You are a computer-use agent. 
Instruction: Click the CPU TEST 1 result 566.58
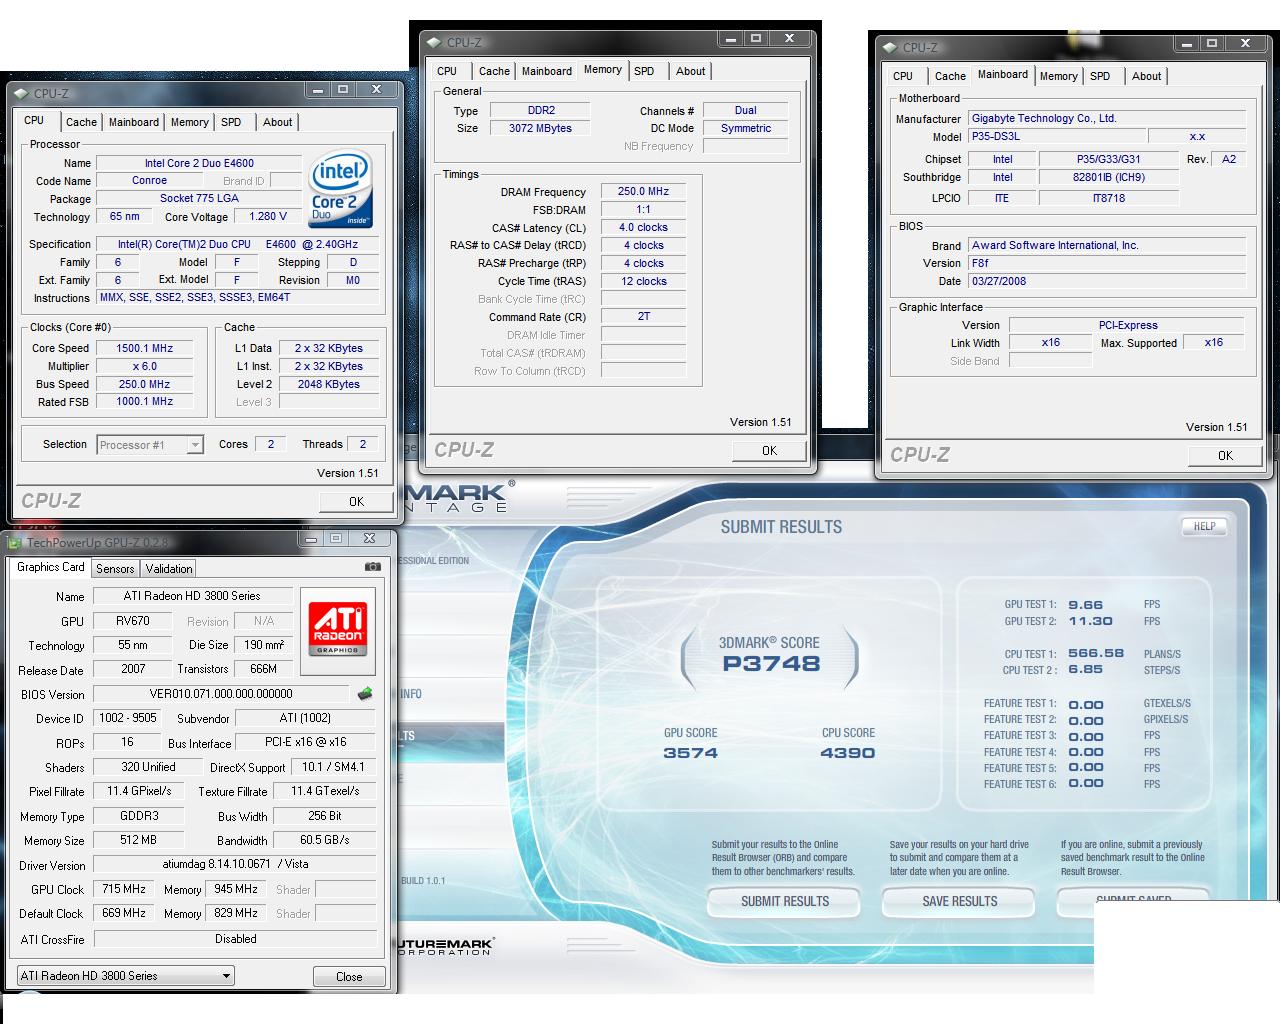point(1096,653)
